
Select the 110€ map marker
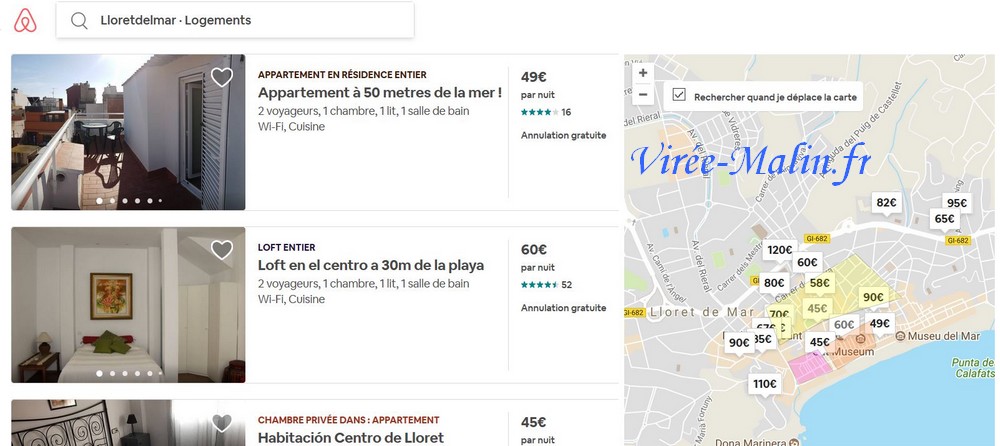pos(764,383)
